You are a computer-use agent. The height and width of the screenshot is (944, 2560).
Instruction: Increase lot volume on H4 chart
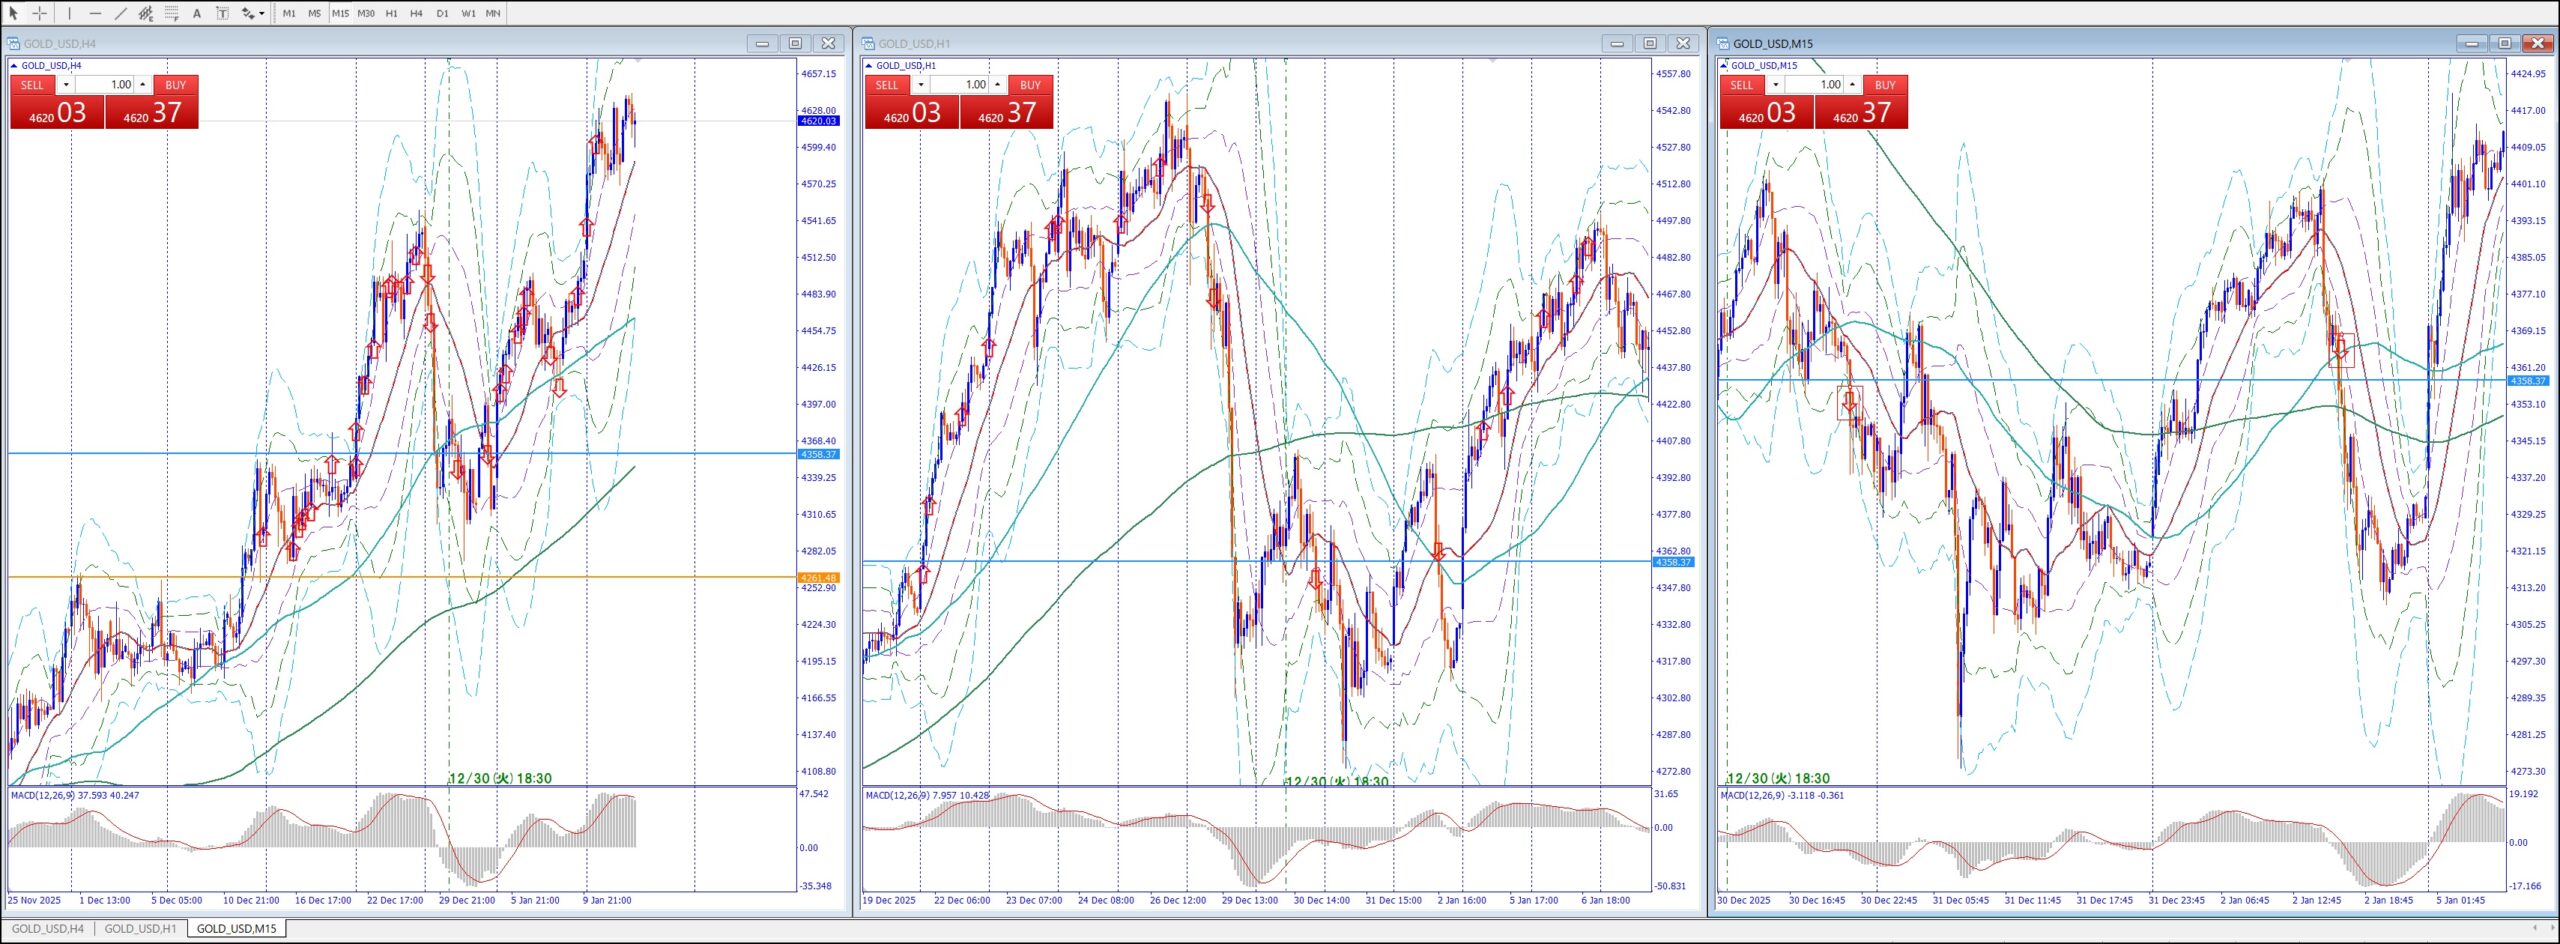[x=143, y=85]
